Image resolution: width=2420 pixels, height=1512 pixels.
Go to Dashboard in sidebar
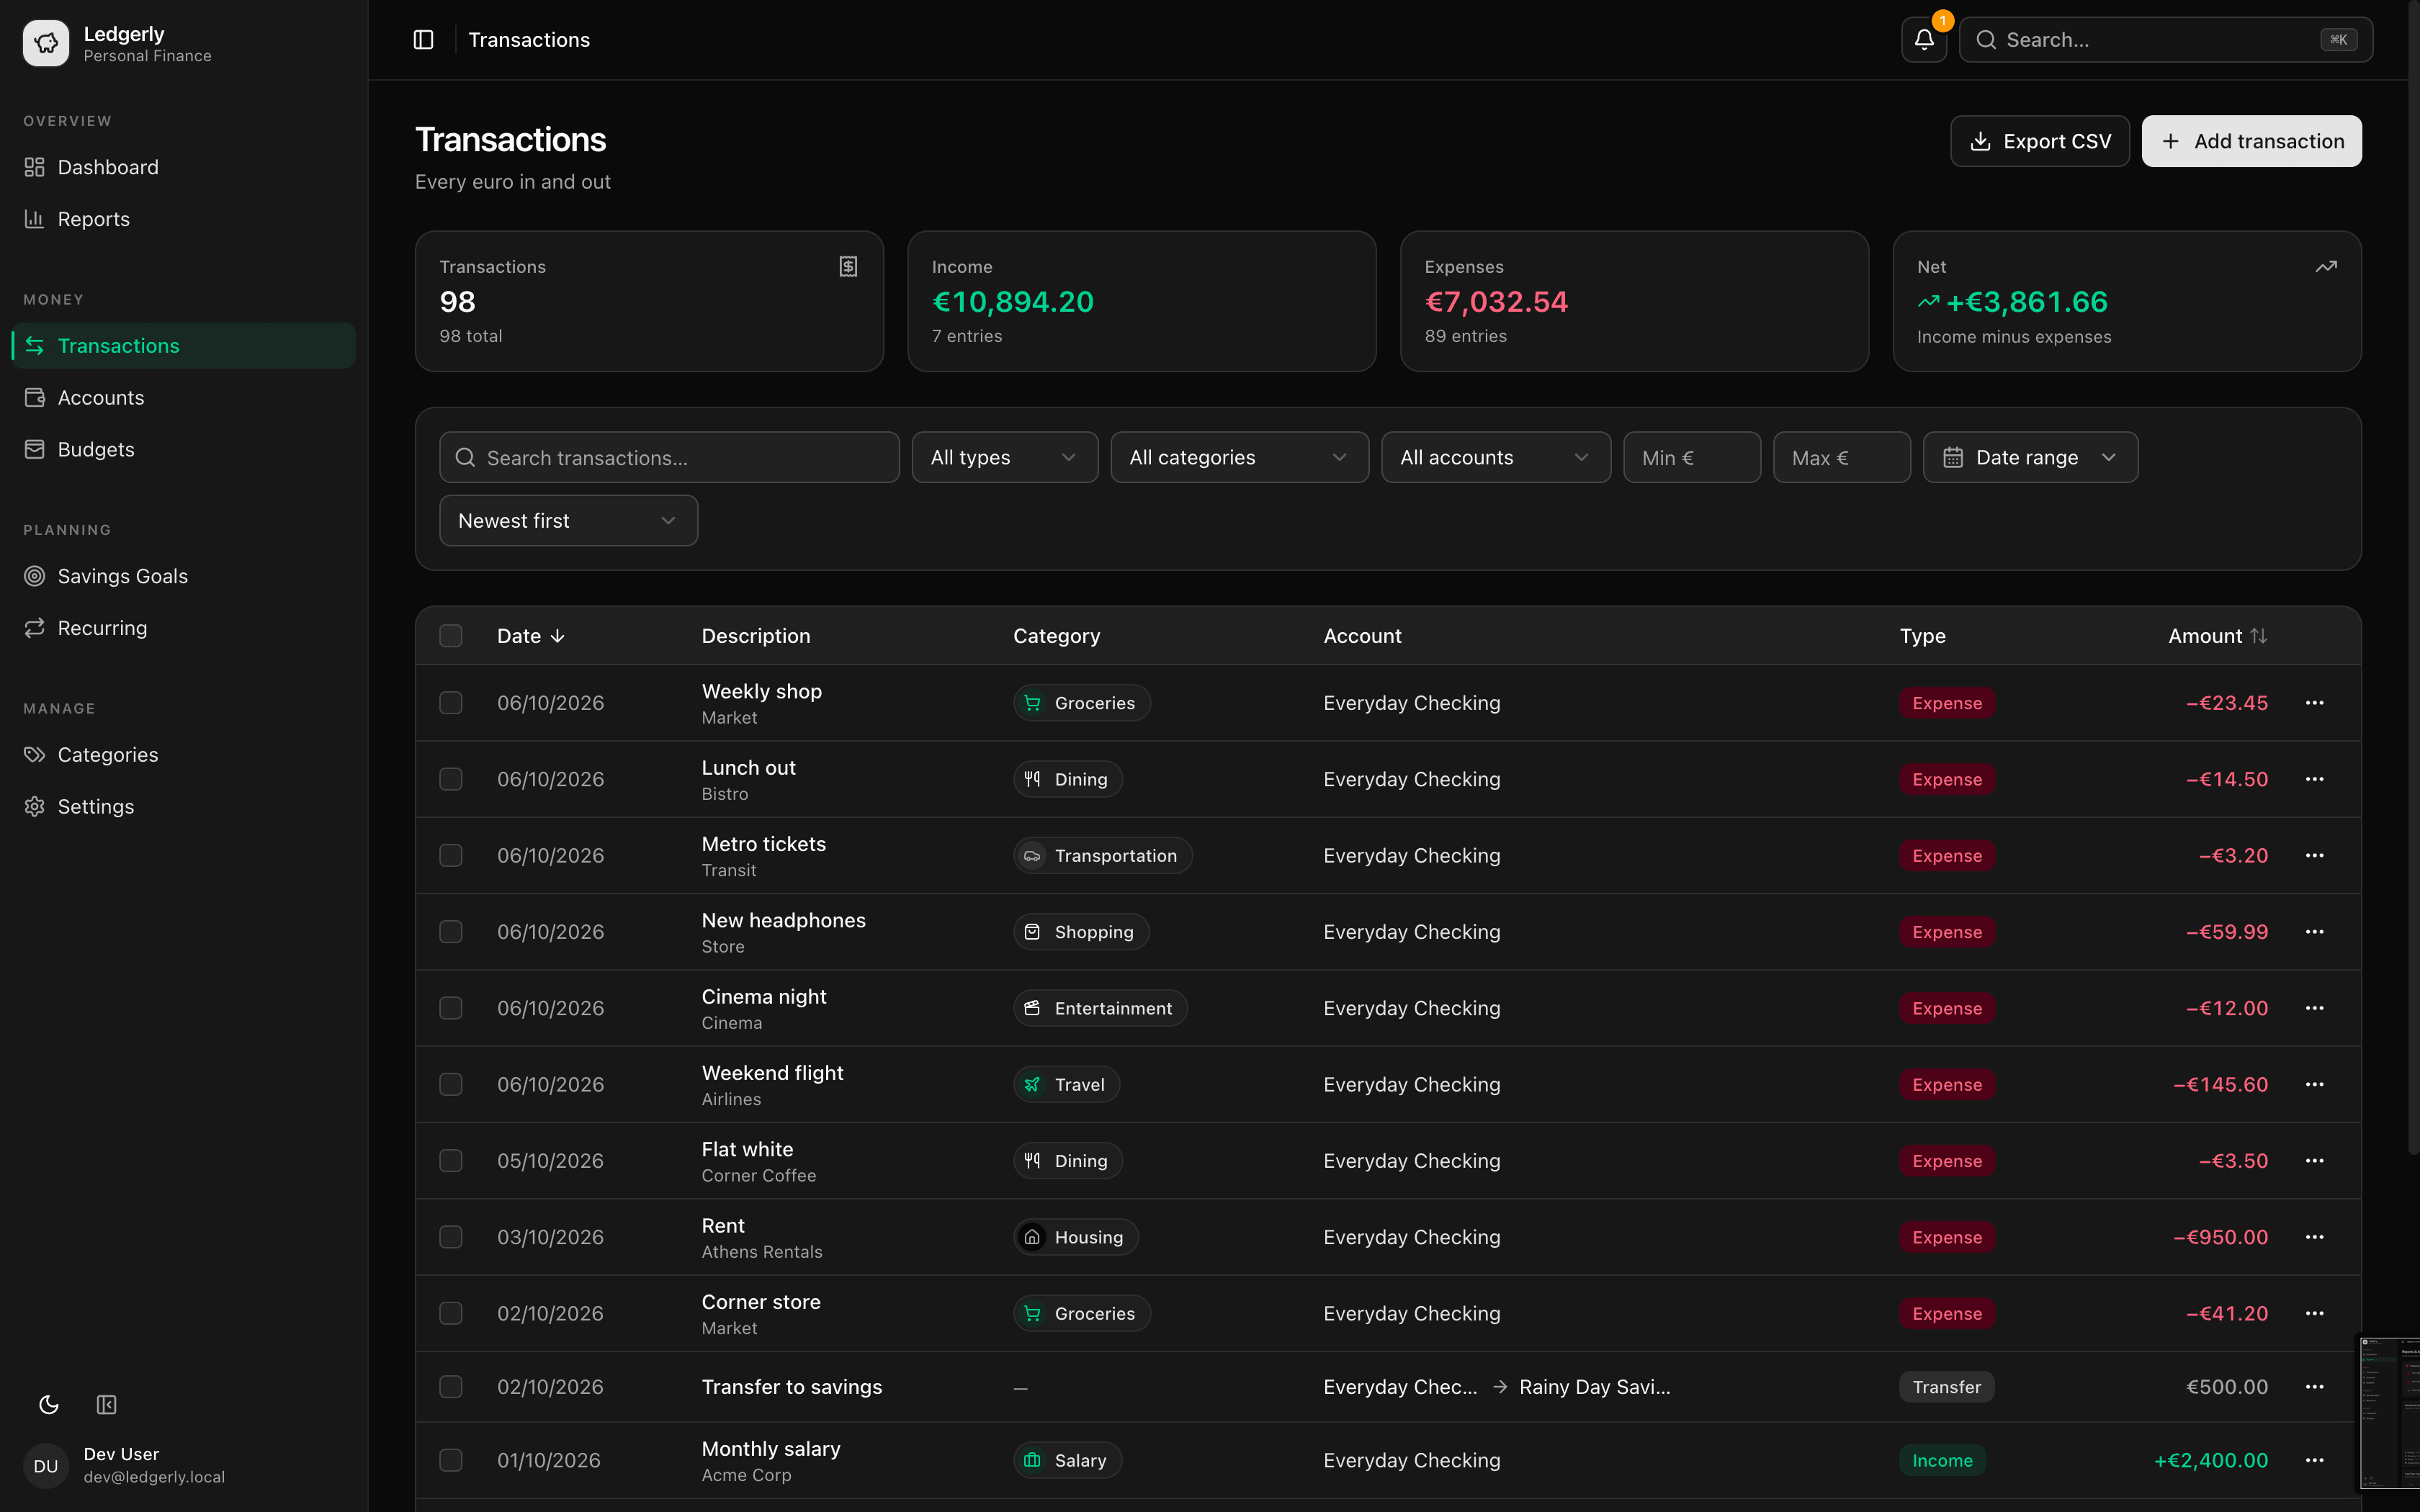click(184, 167)
